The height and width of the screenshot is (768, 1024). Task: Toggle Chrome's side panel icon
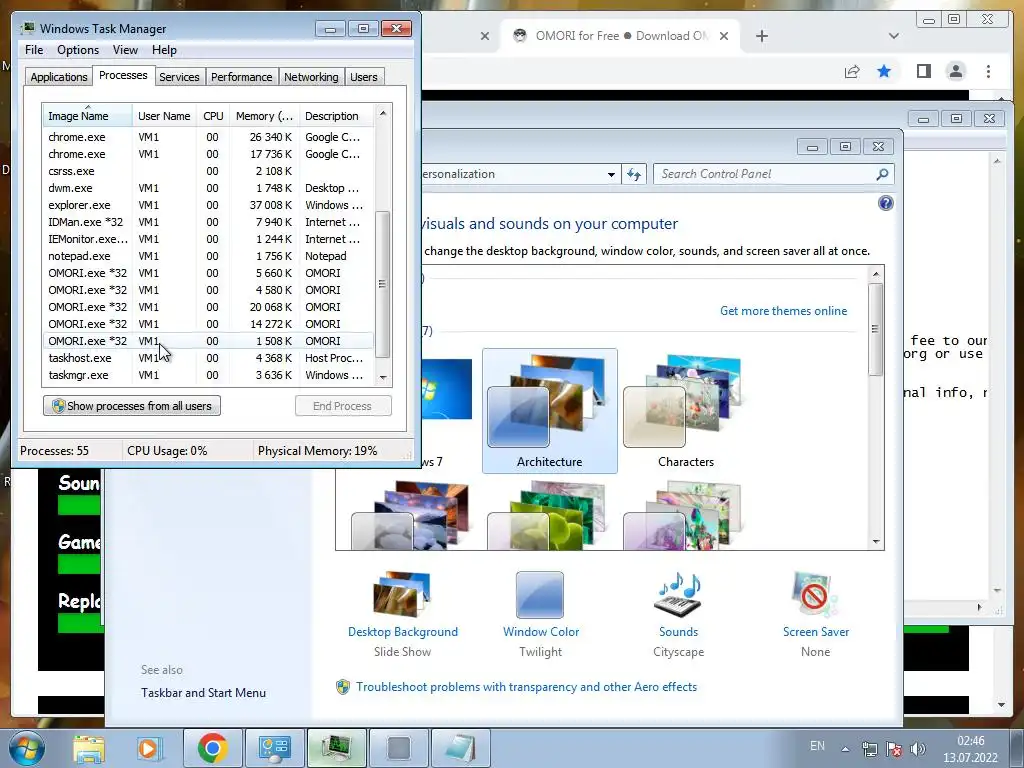(923, 71)
